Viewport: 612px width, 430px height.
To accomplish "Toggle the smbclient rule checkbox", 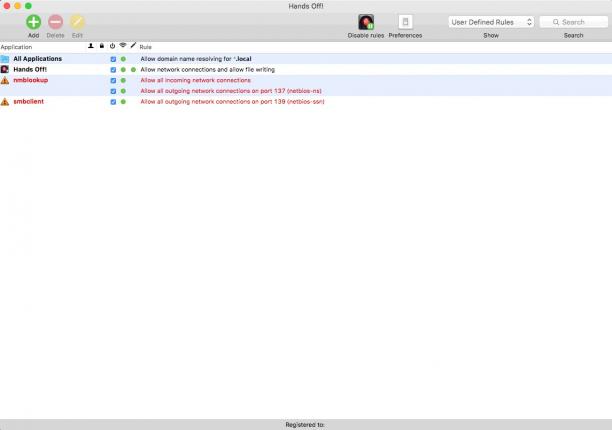I will 113,102.
